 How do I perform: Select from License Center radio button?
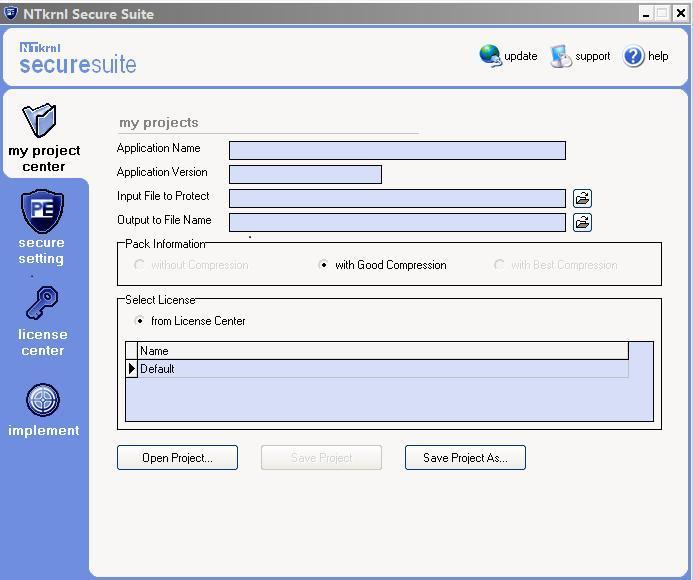pyautogui.click(x=139, y=321)
